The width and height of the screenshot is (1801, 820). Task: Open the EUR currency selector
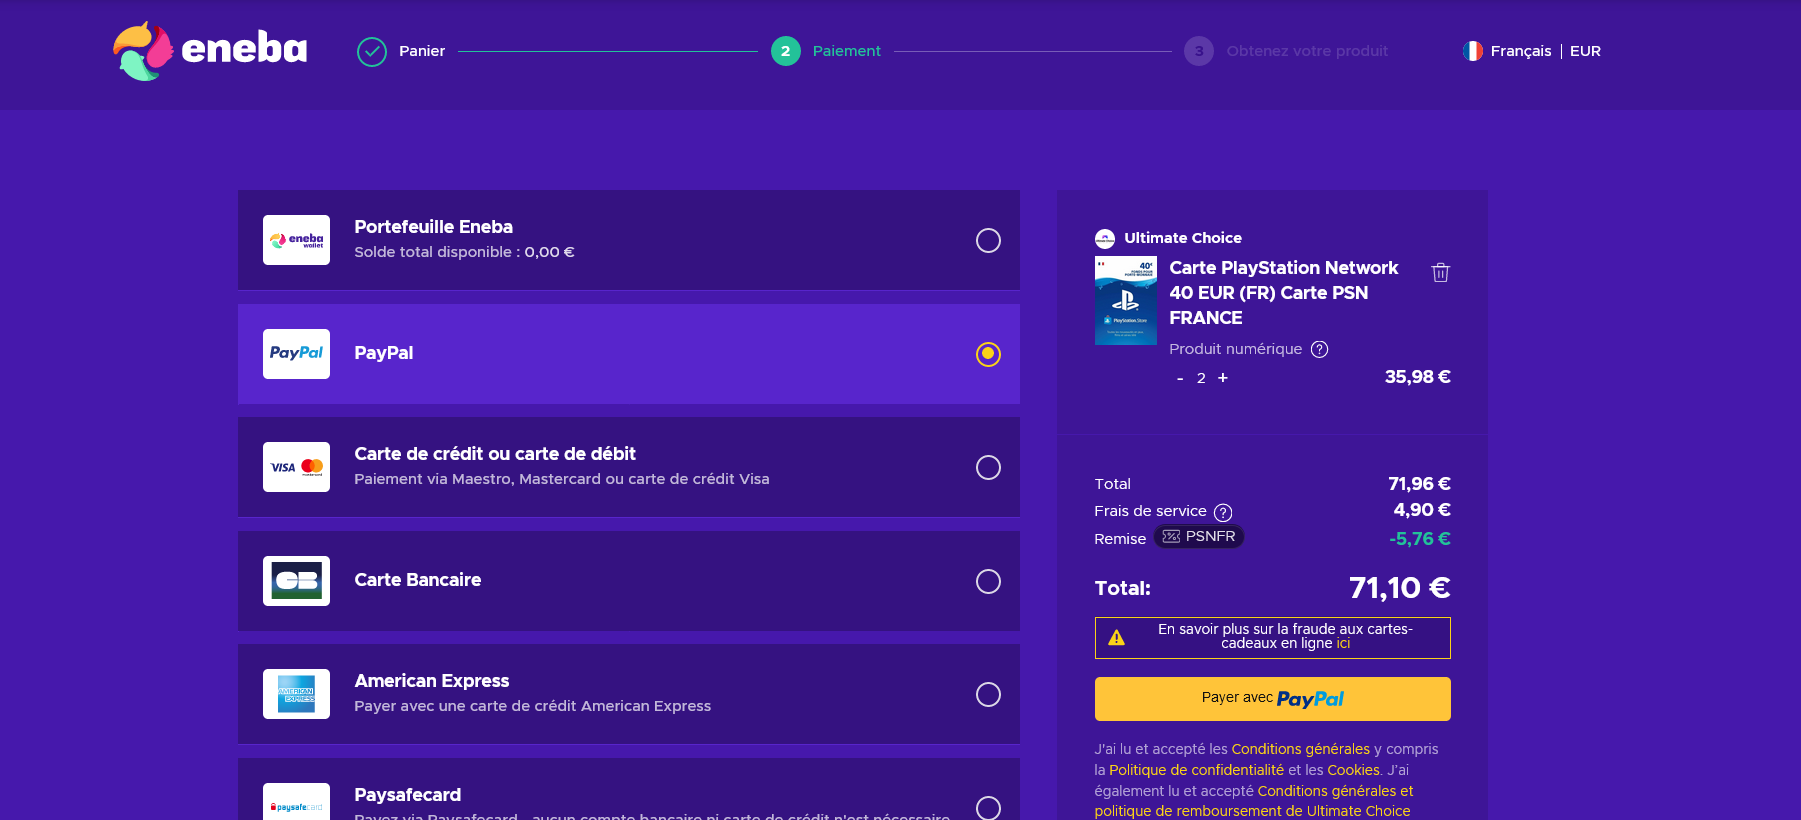[1585, 51]
